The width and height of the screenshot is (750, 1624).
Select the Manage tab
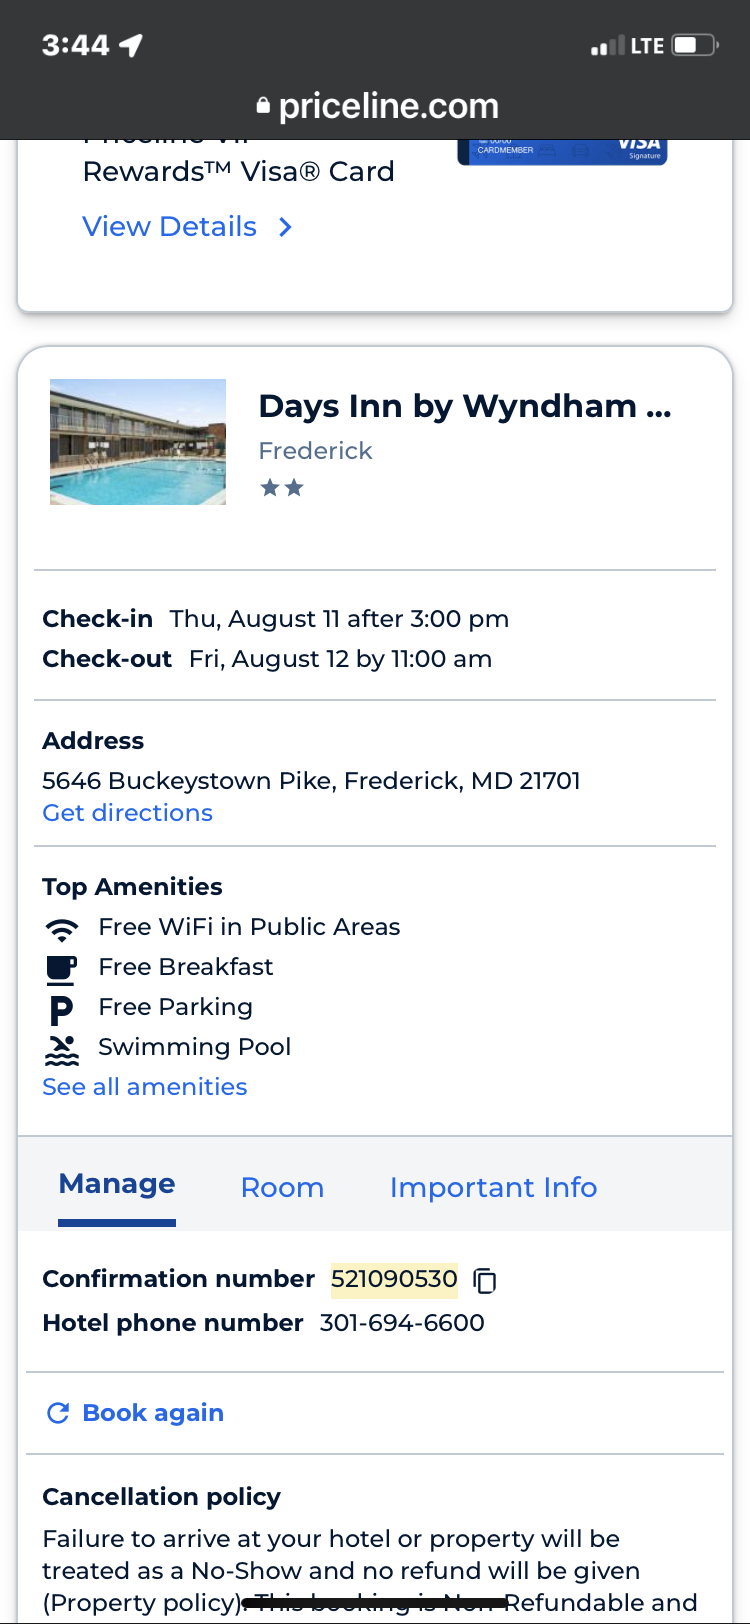117,1185
